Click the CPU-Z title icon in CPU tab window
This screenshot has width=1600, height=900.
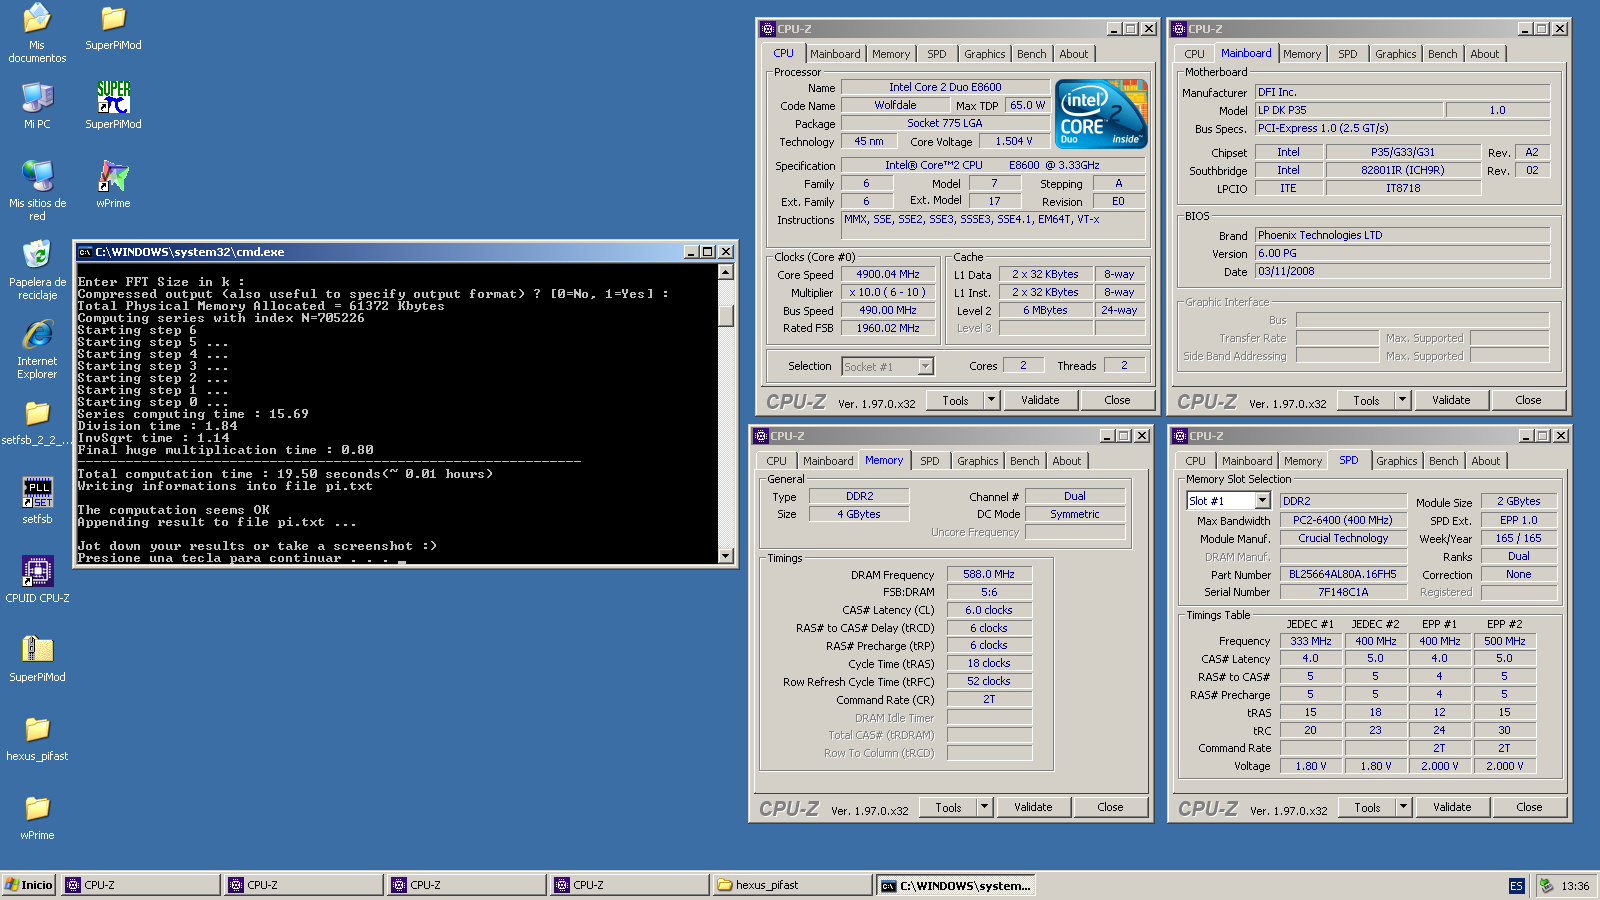pyautogui.click(x=768, y=29)
